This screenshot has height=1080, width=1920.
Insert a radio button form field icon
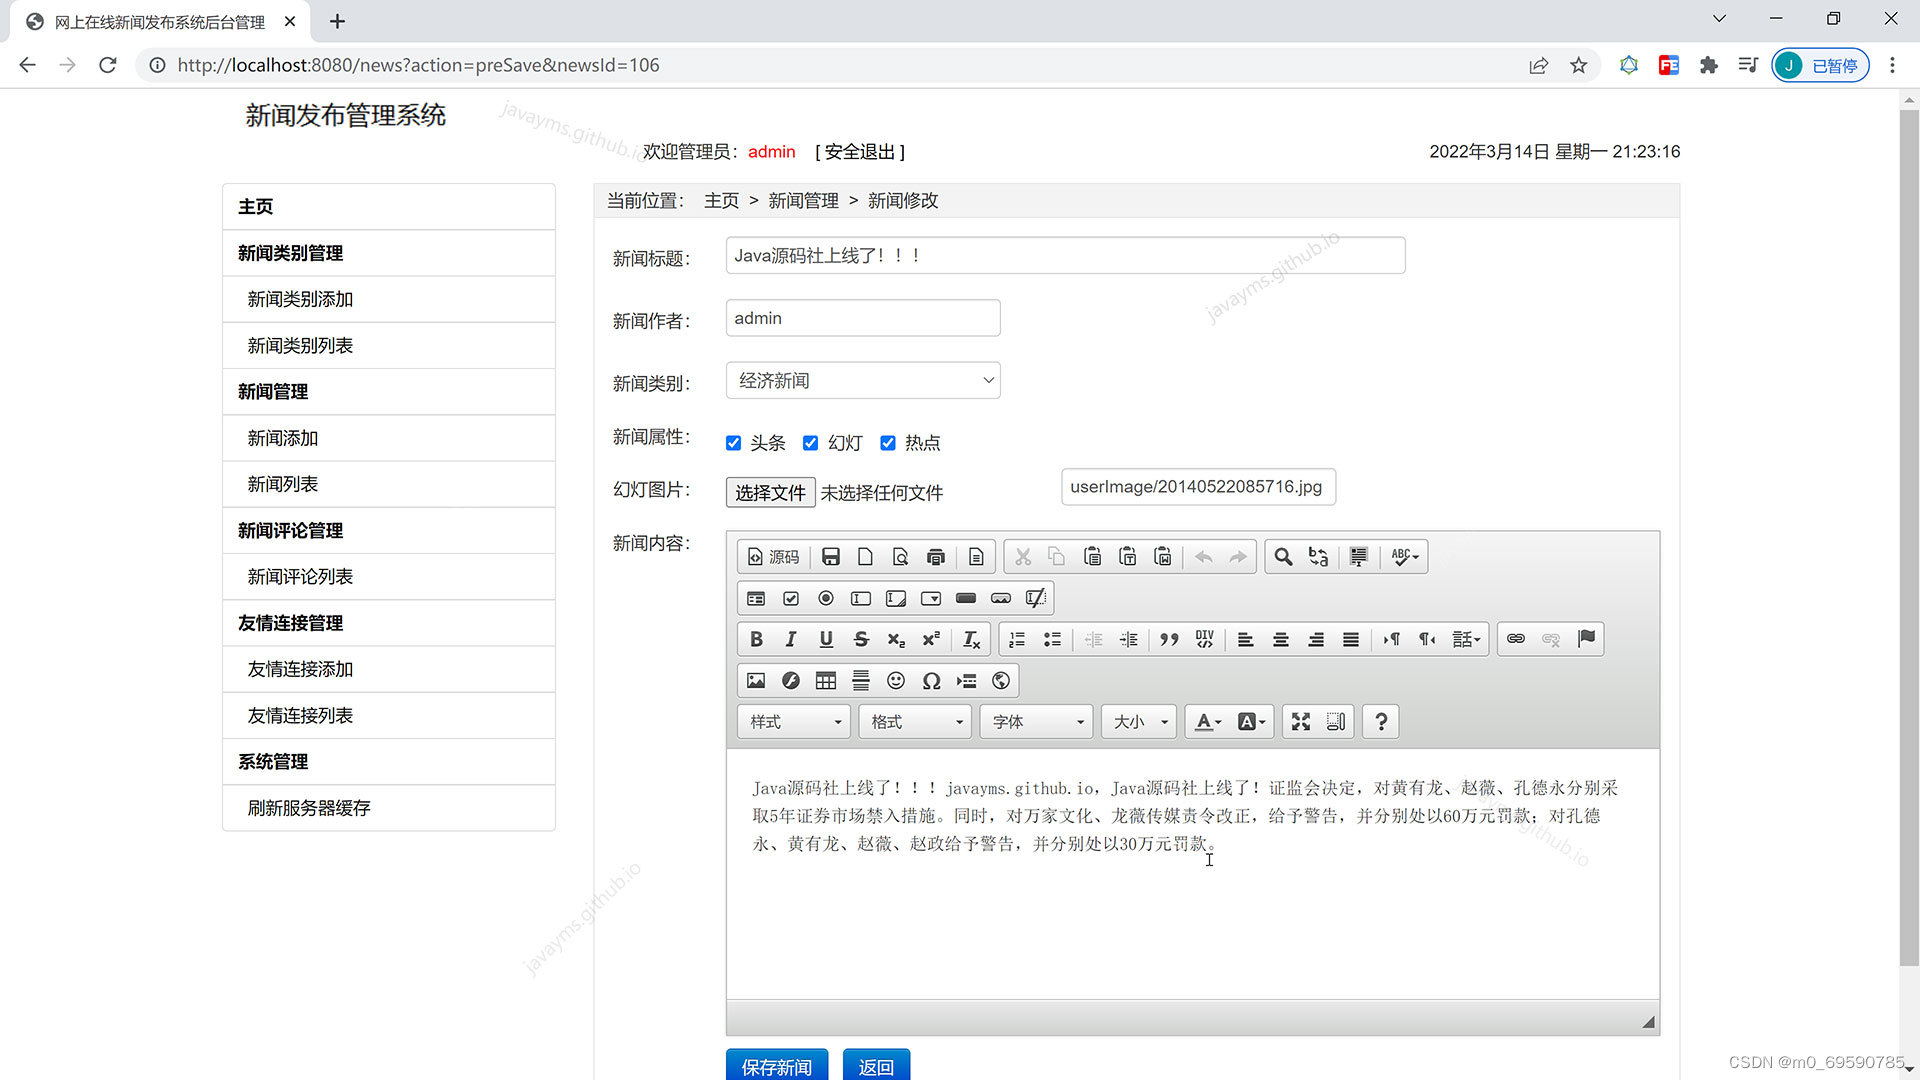[x=826, y=598]
